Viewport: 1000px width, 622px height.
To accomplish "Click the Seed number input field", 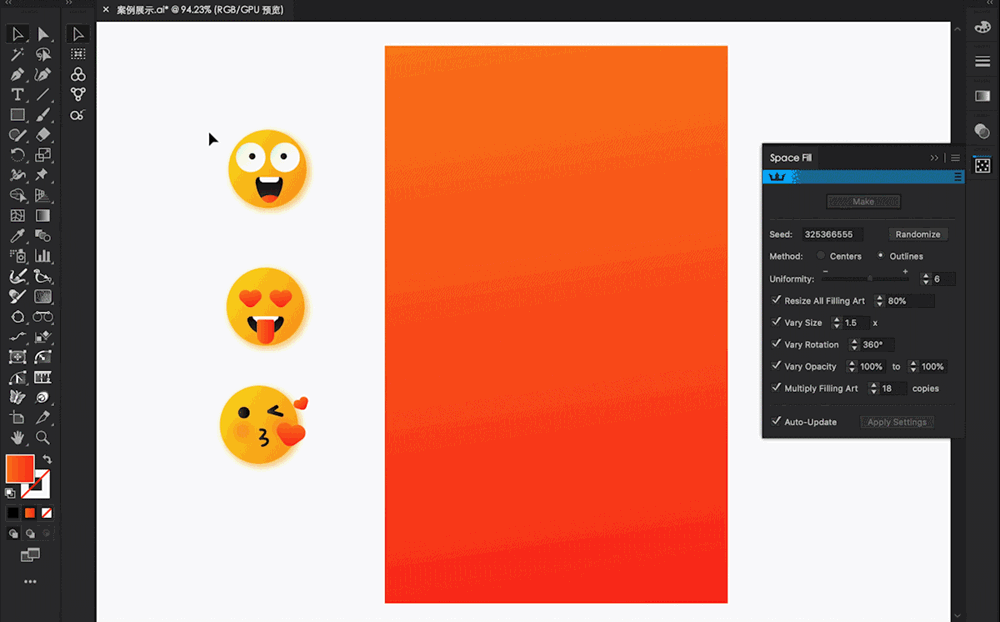I will [830, 234].
